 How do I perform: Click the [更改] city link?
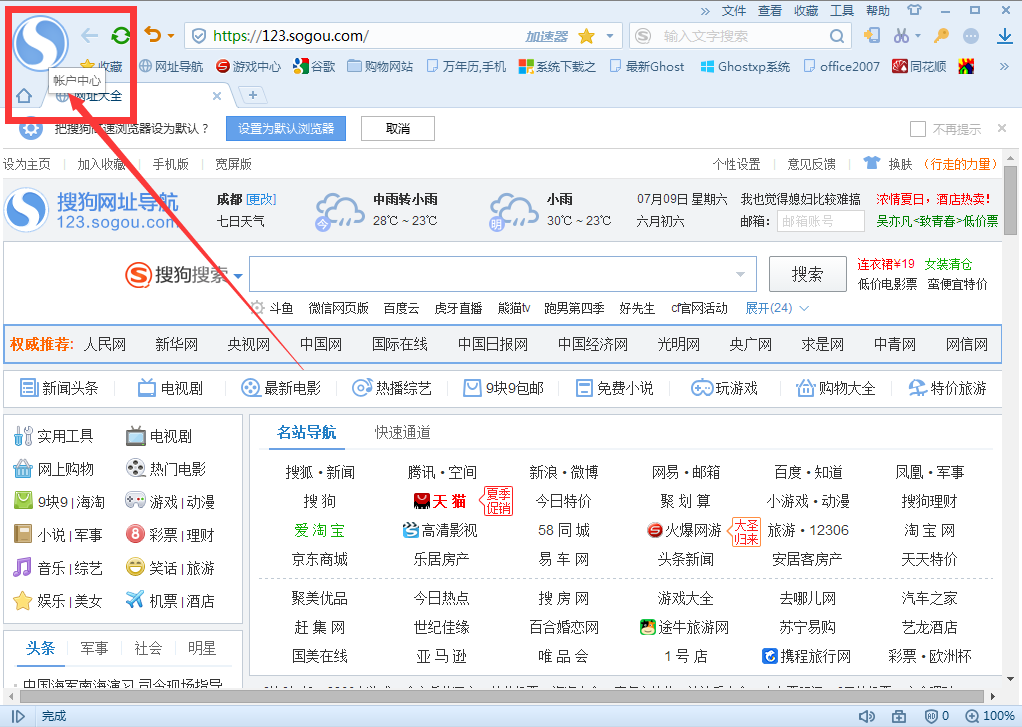click(261, 200)
